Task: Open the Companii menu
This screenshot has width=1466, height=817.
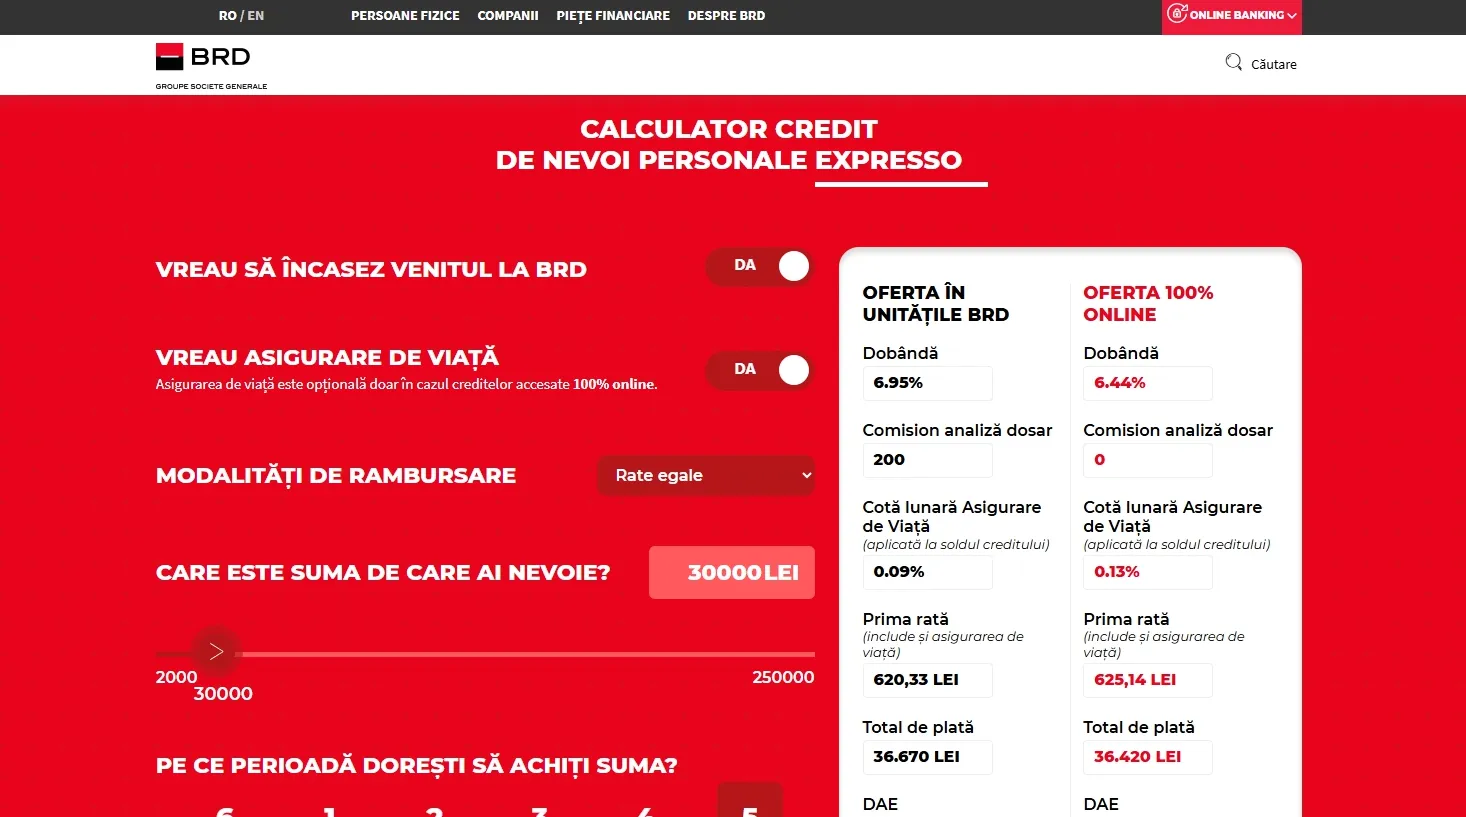Action: (x=508, y=16)
